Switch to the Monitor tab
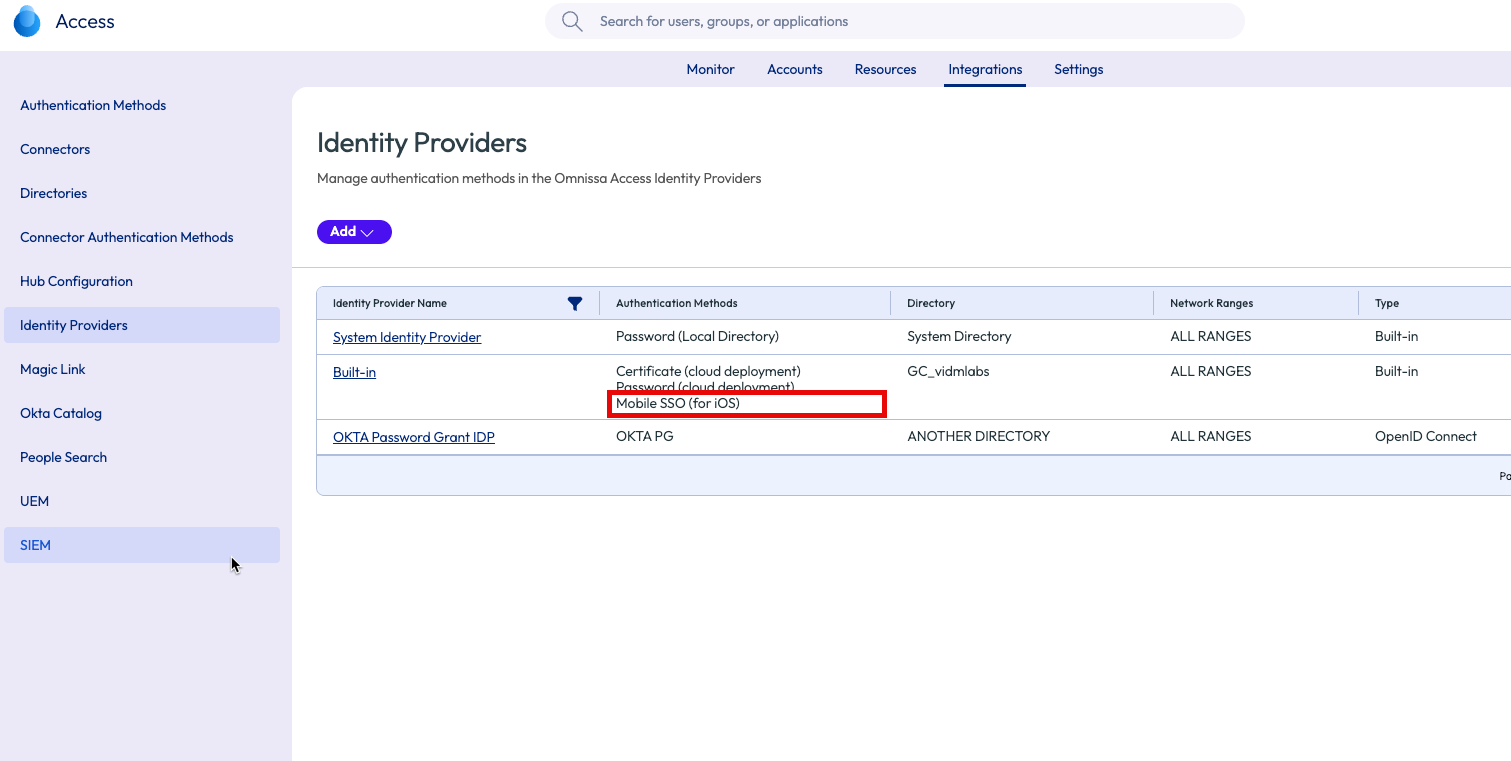Screen dimensions: 1511x761 click(x=710, y=69)
